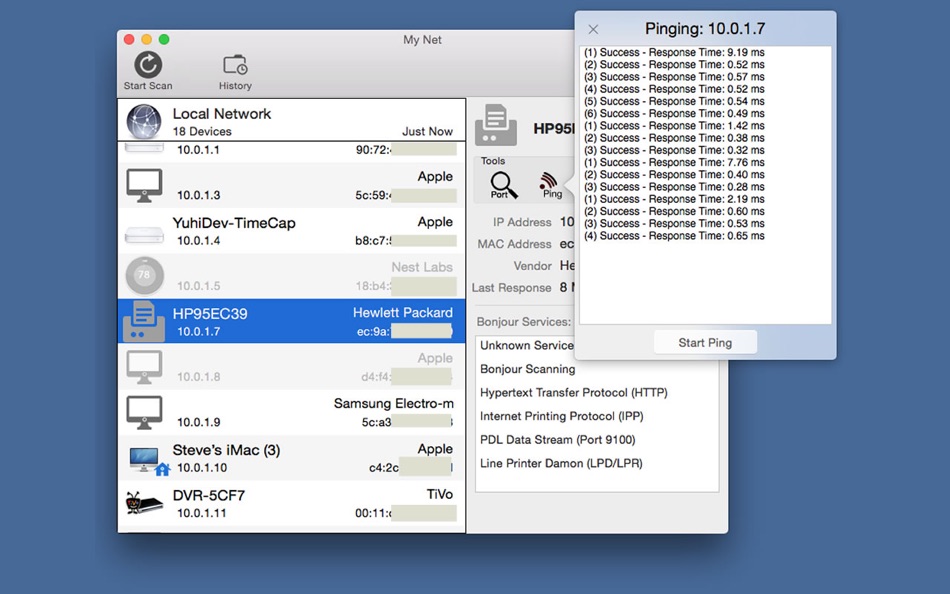Click the large printer icon in detail pane
The height and width of the screenshot is (594, 950).
[x=496, y=125]
